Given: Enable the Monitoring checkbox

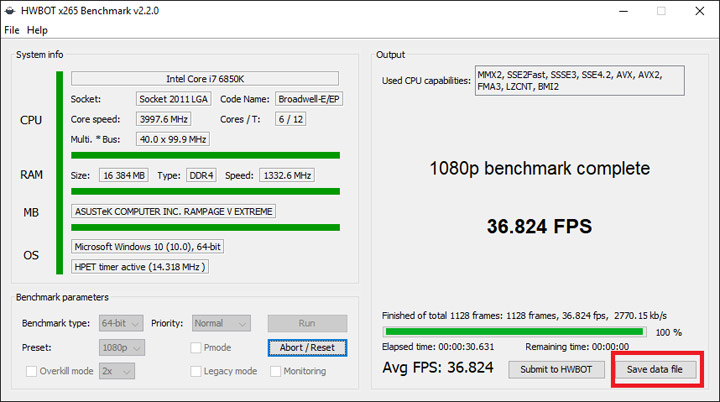Looking at the screenshot, I should tap(276, 371).
